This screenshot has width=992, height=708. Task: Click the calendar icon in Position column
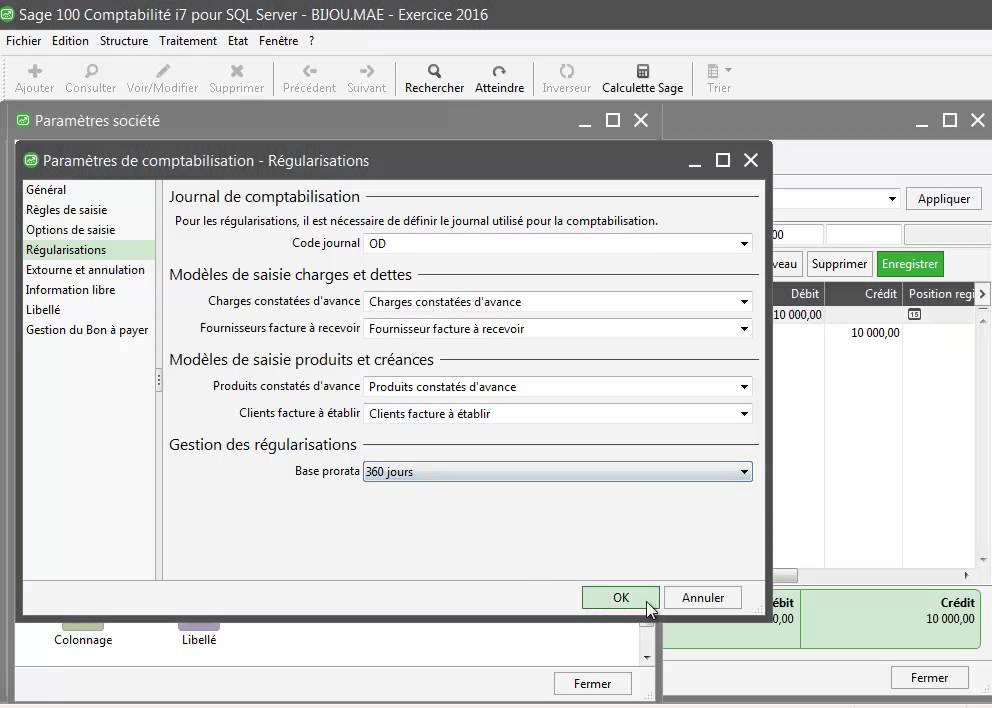click(914, 314)
